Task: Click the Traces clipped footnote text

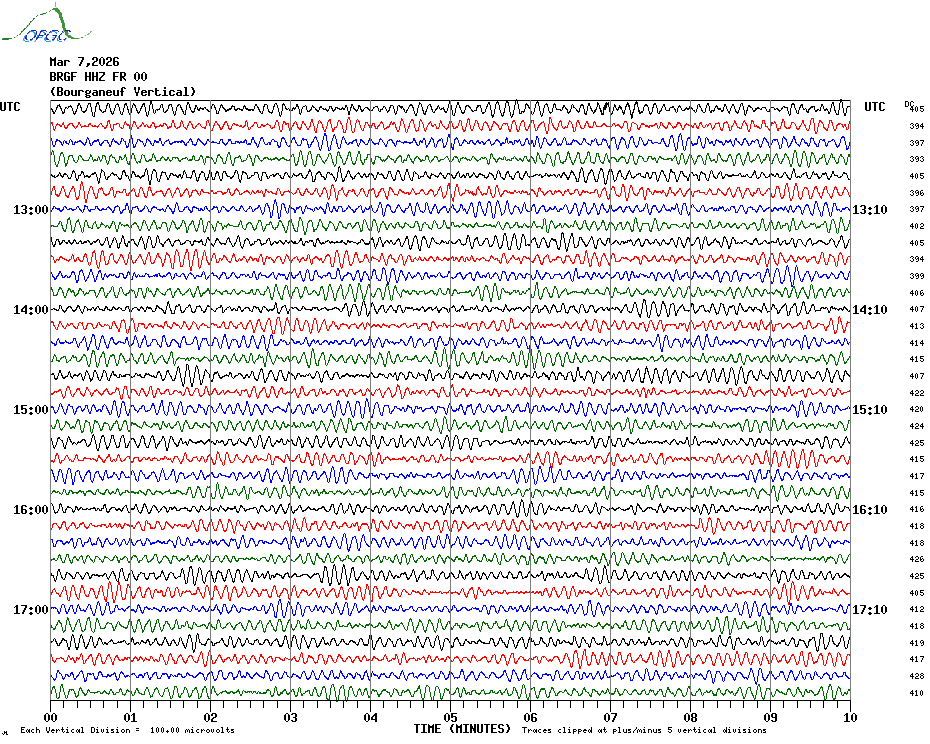Action: (x=644, y=730)
